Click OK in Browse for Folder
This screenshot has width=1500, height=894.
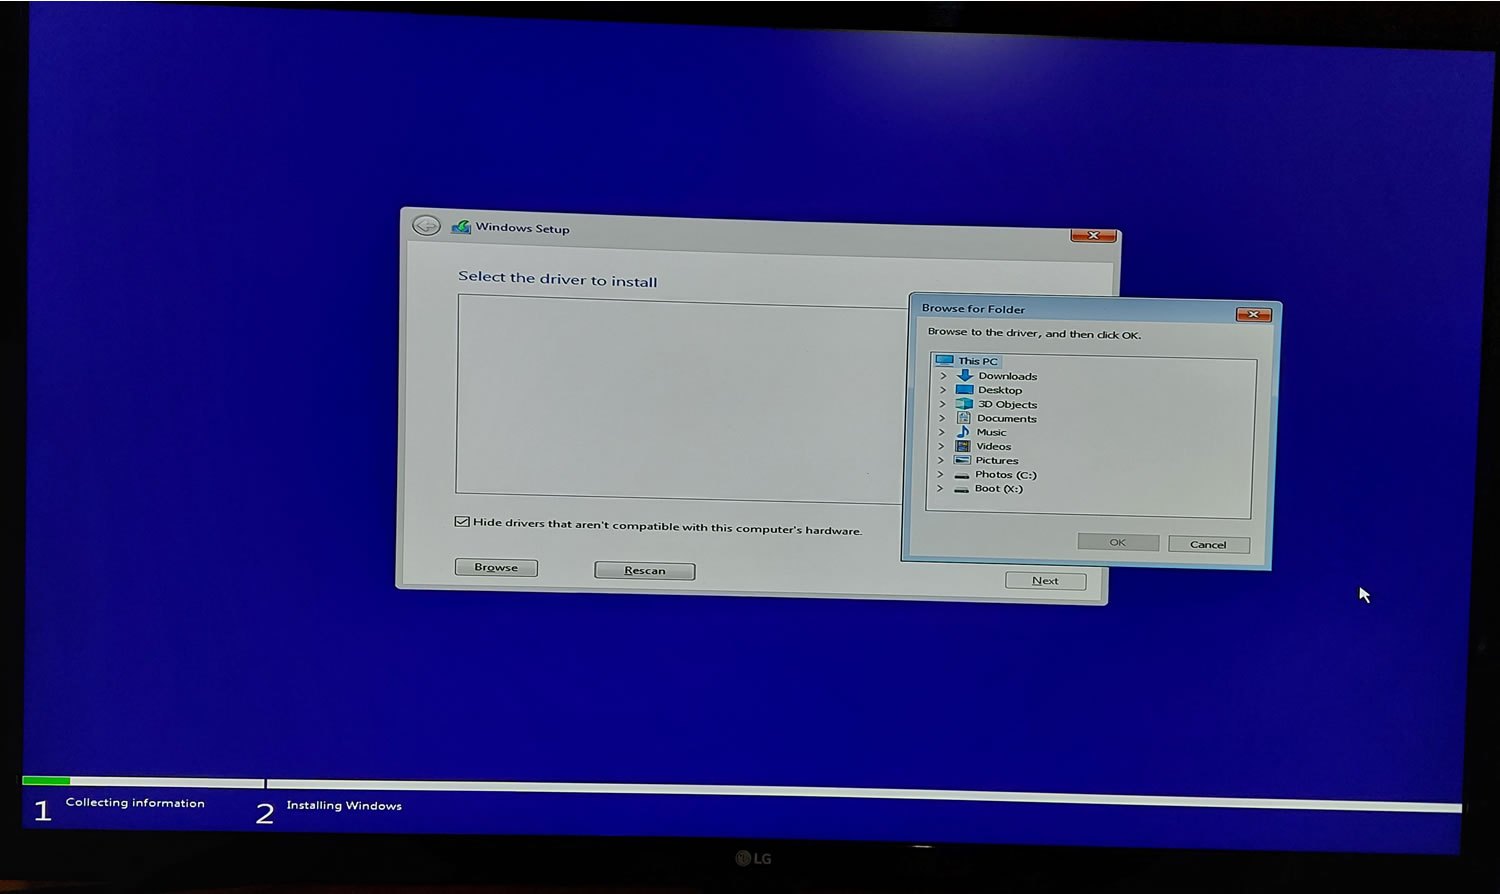coord(1118,542)
